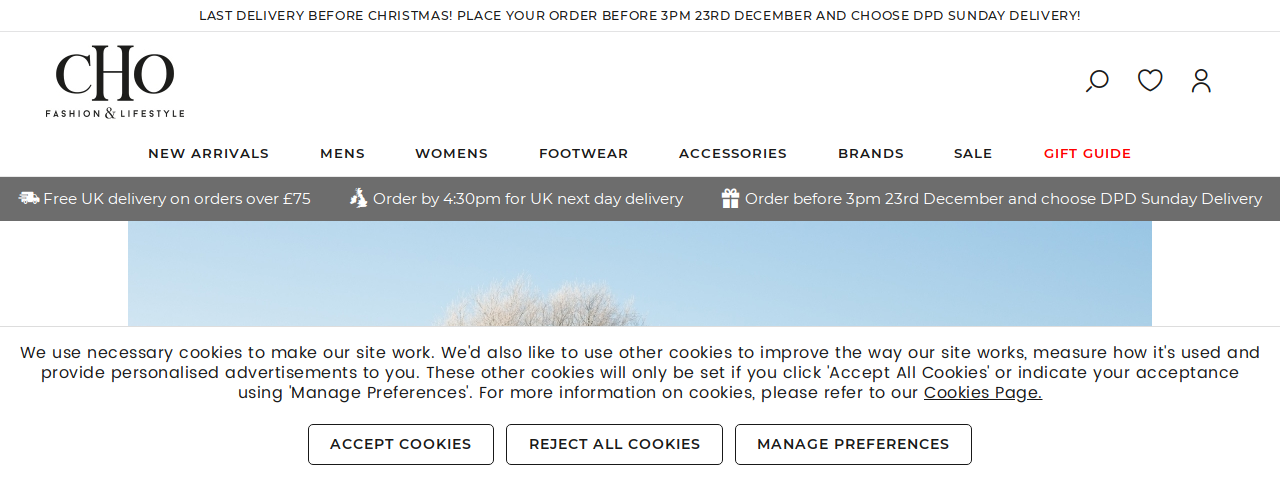Open Manage Preferences for cookies
Screen dimensions: 1280x480
point(853,444)
